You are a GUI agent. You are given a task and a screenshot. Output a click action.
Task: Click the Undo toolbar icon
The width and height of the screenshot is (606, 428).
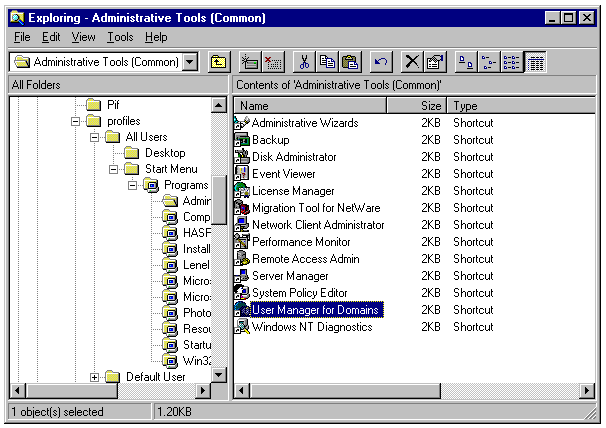pos(380,62)
